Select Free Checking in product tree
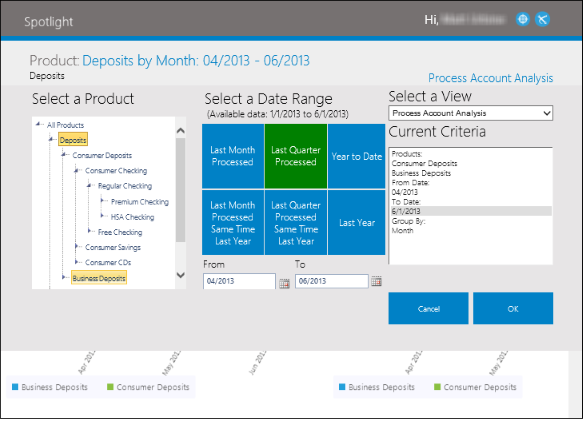Image resolution: width=583 pixels, height=422 pixels. pos(120,232)
